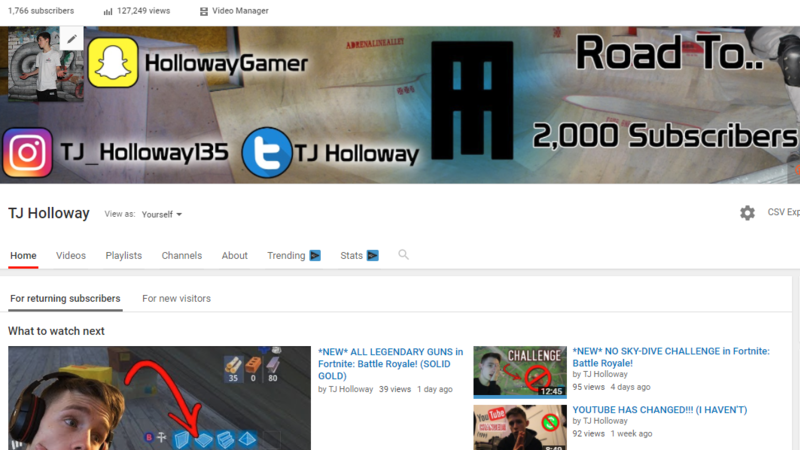Open the Stats tab
Screen dimensions: 800x450
coord(351,256)
